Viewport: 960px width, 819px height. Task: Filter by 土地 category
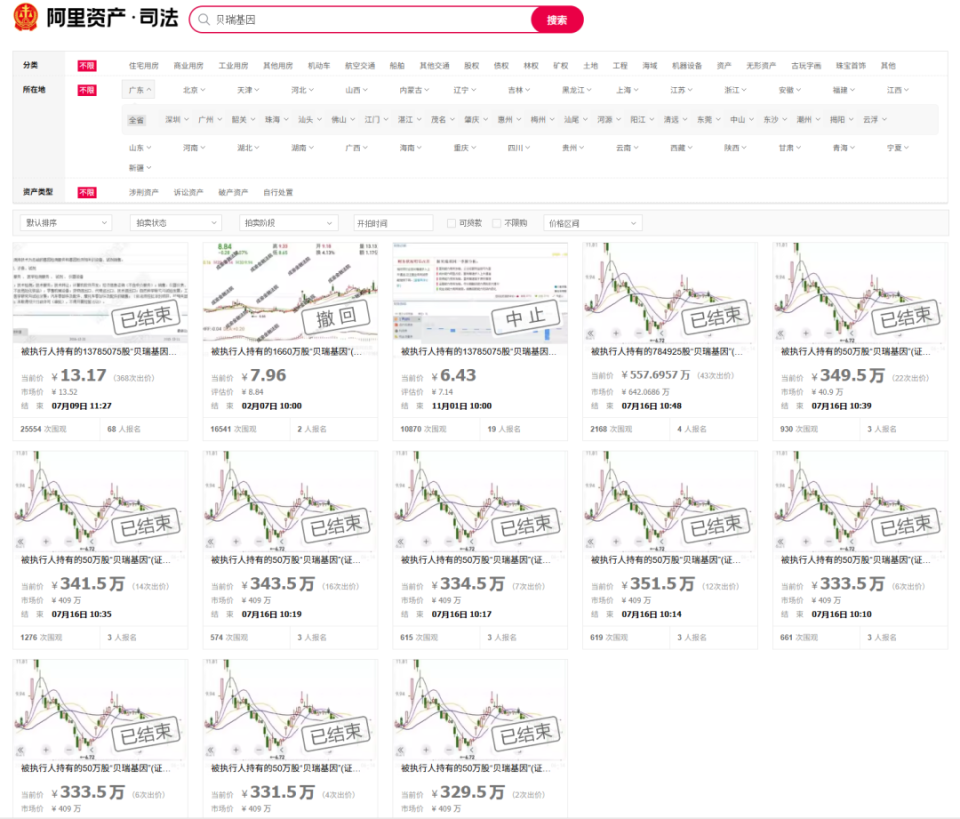pyautogui.click(x=590, y=65)
